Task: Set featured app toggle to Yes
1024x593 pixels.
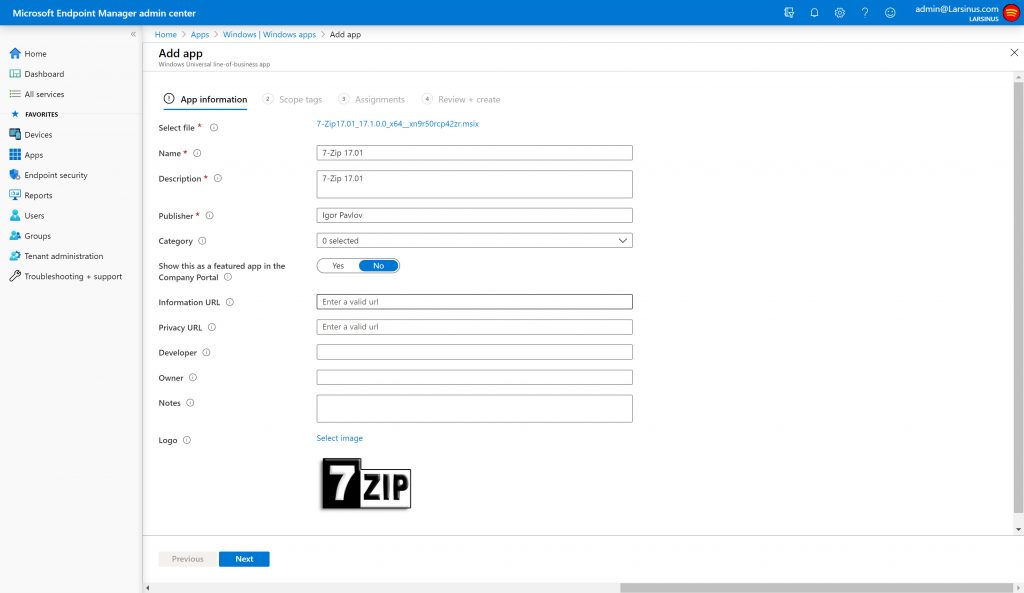Action: pyautogui.click(x=338, y=266)
